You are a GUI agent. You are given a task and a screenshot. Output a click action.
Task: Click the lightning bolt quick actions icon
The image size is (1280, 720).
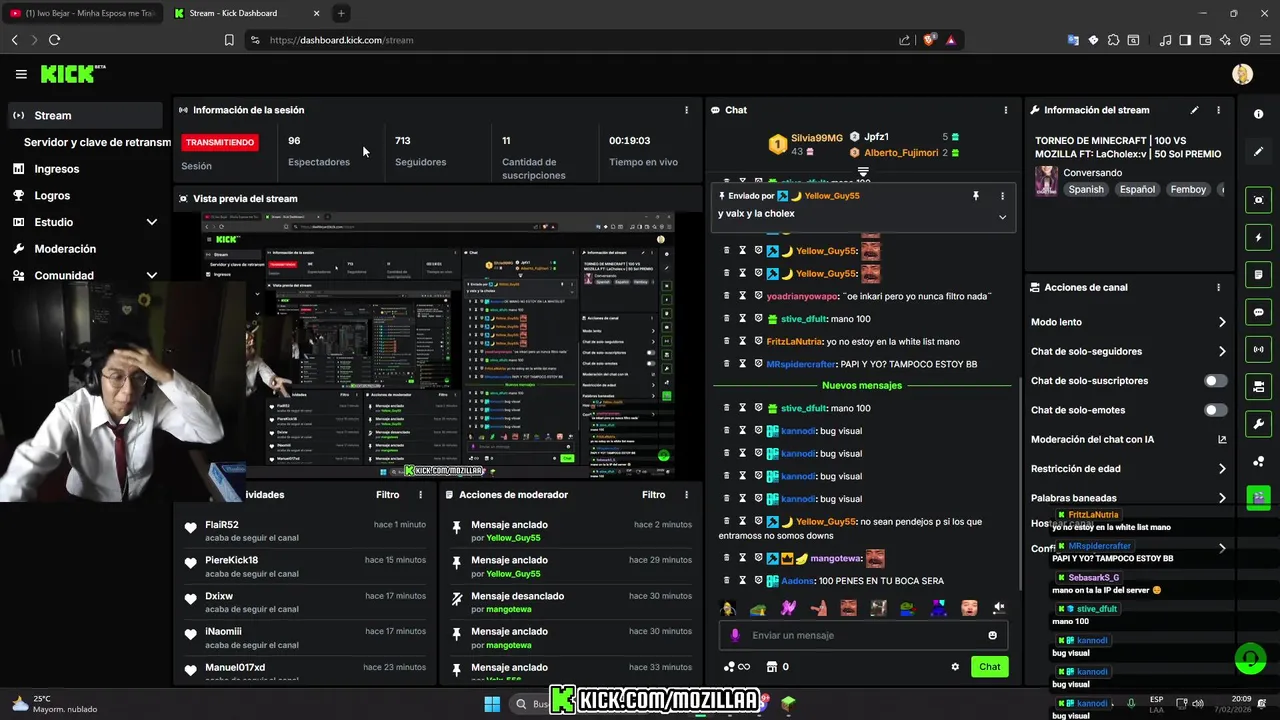1258,238
